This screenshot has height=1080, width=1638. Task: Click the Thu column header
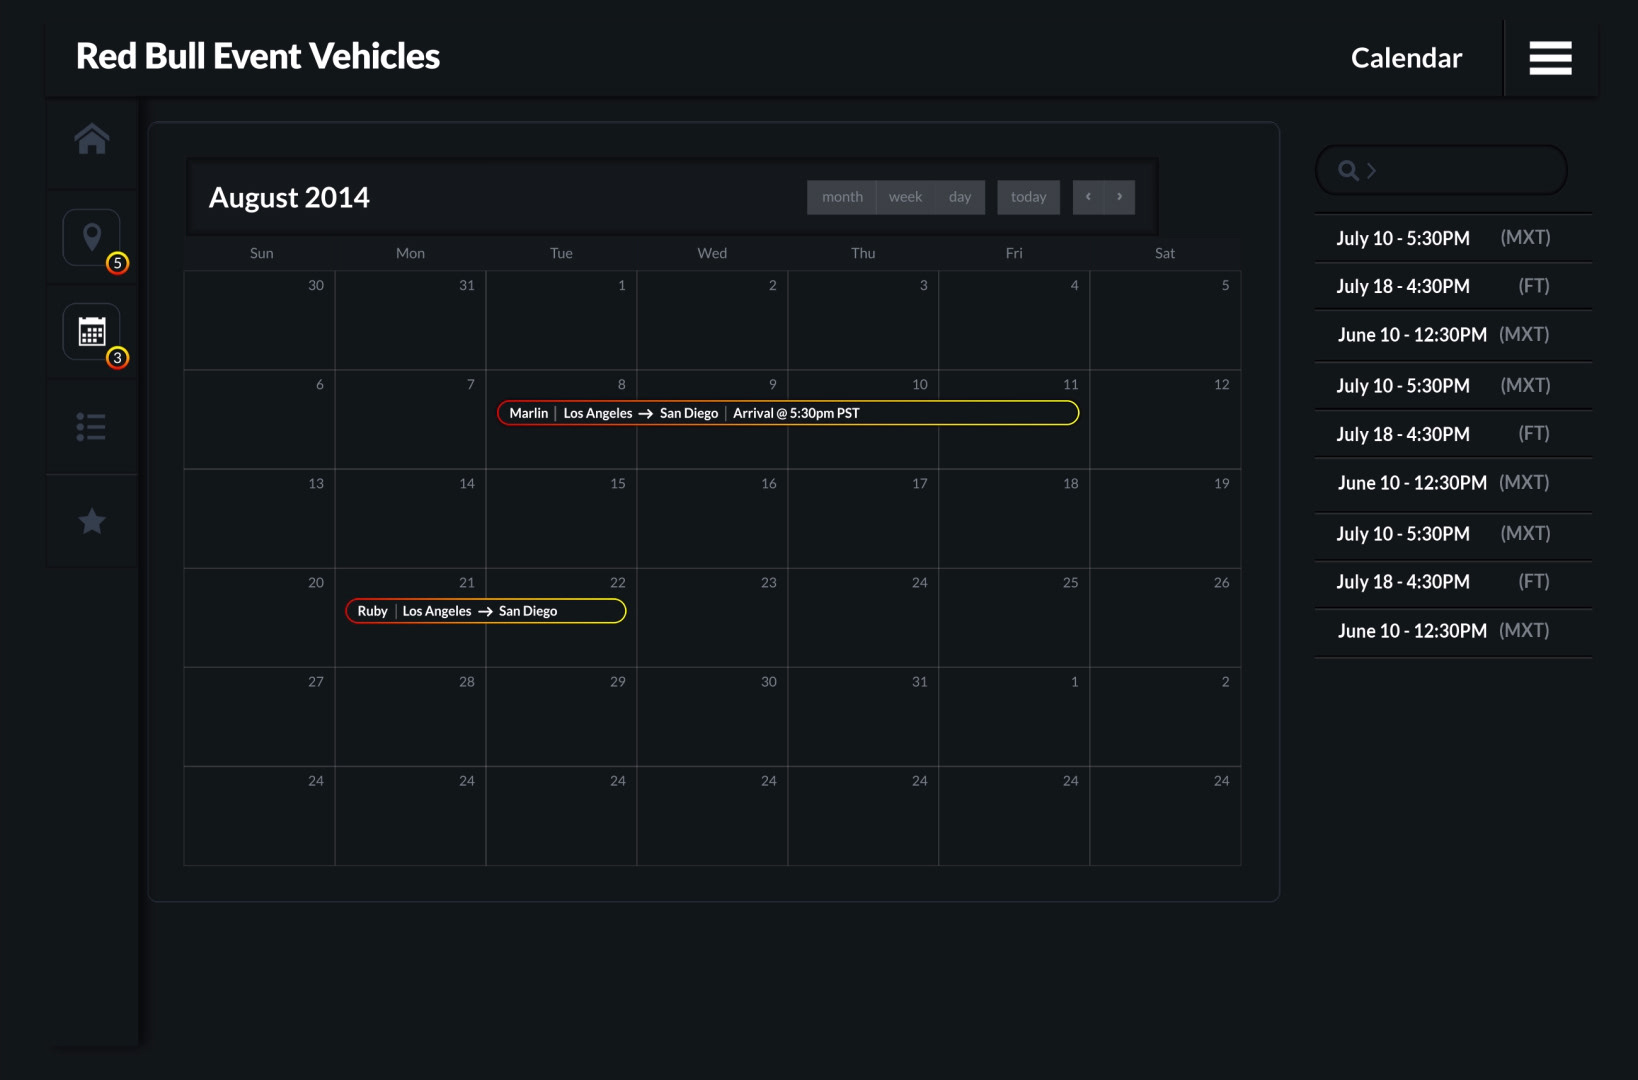coord(863,254)
